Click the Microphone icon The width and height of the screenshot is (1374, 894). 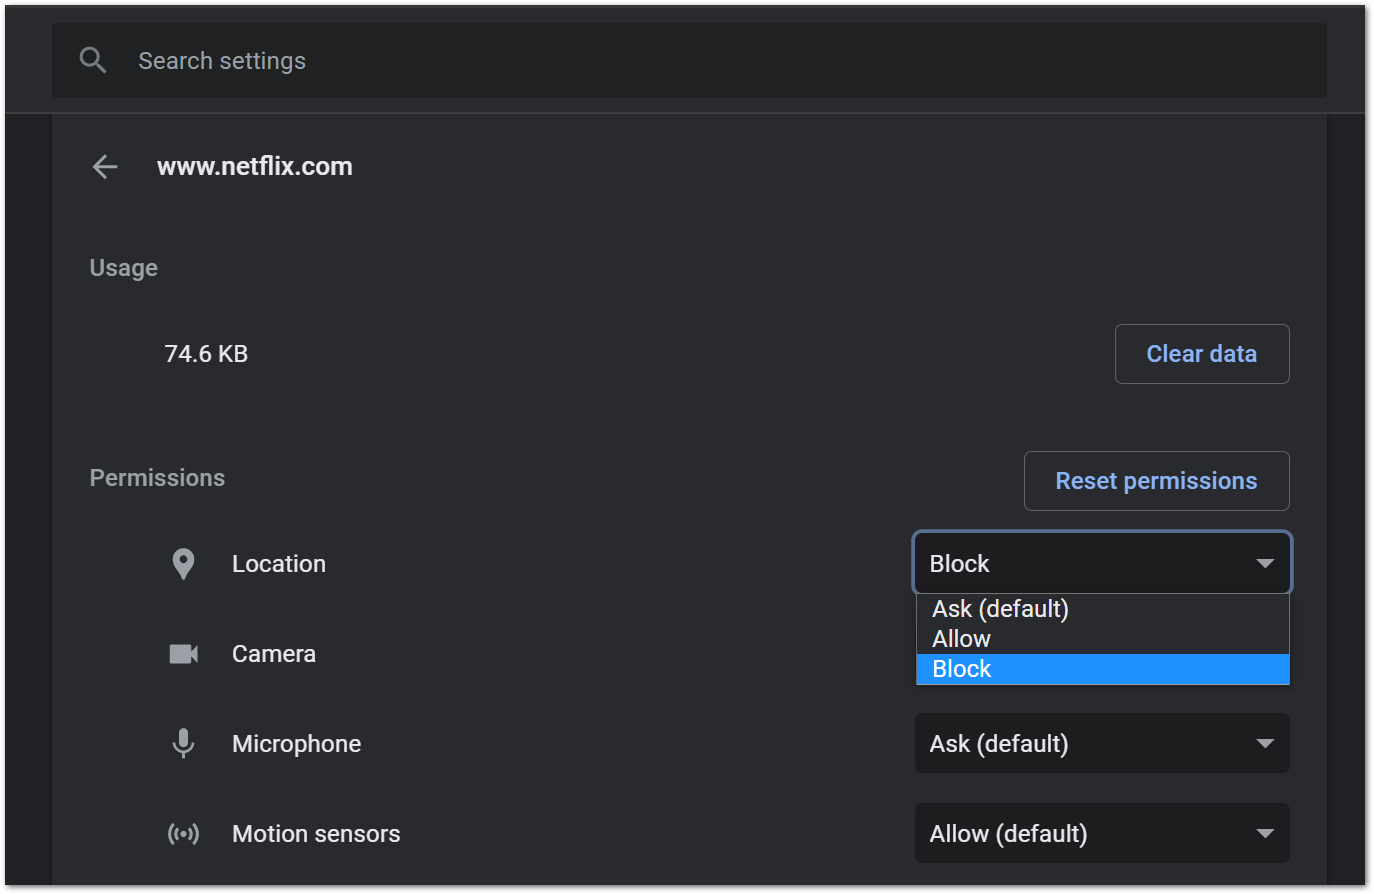coord(183,744)
